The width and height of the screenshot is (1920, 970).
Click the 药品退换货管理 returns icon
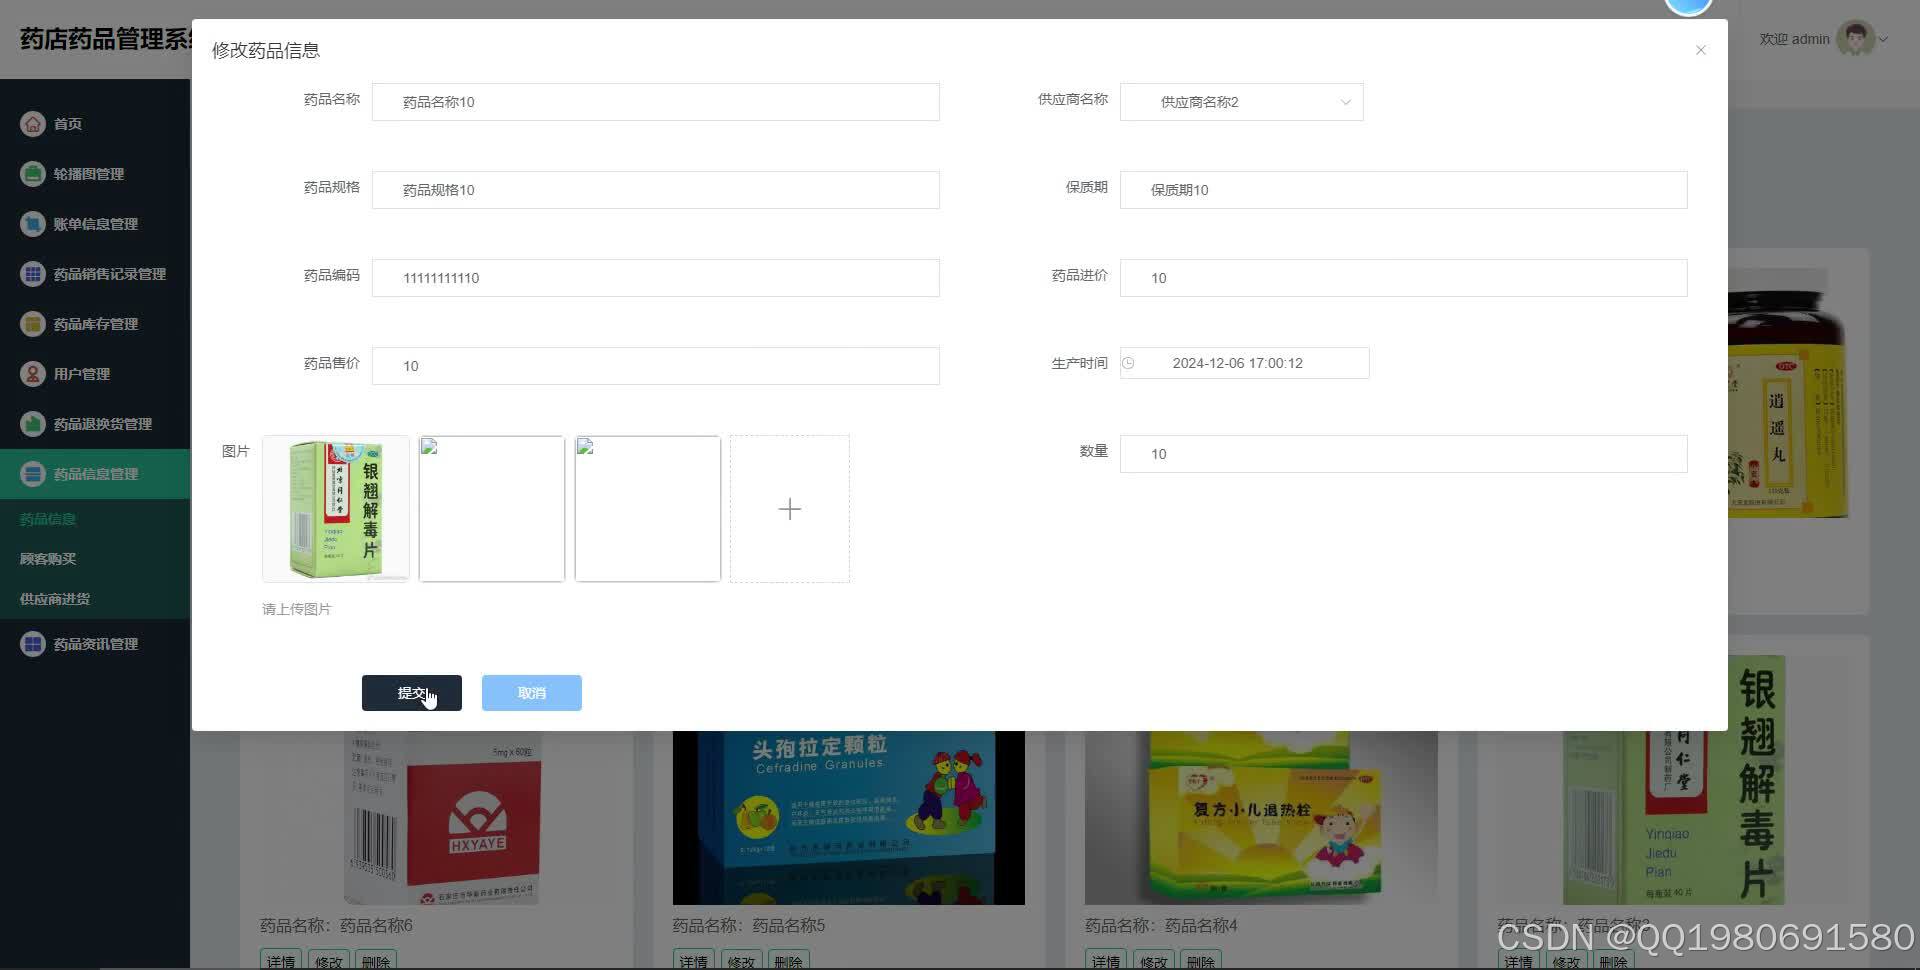click(x=31, y=423)
